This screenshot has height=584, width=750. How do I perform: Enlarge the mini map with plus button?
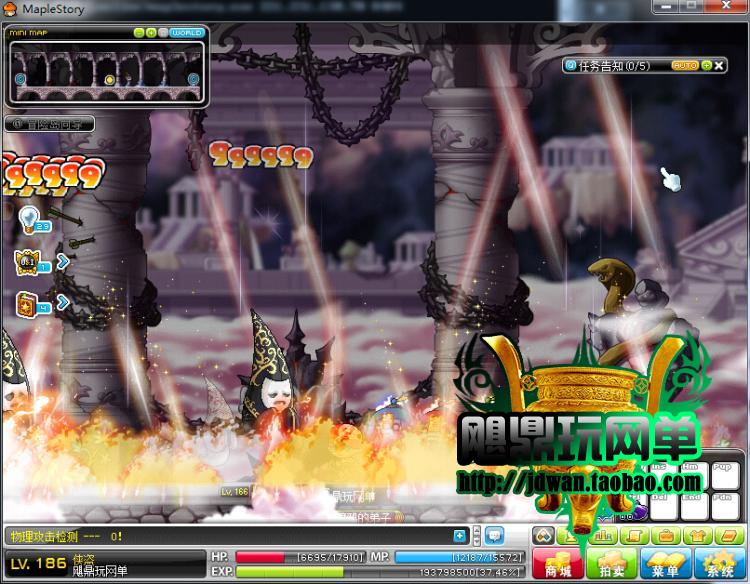point(151,33)
